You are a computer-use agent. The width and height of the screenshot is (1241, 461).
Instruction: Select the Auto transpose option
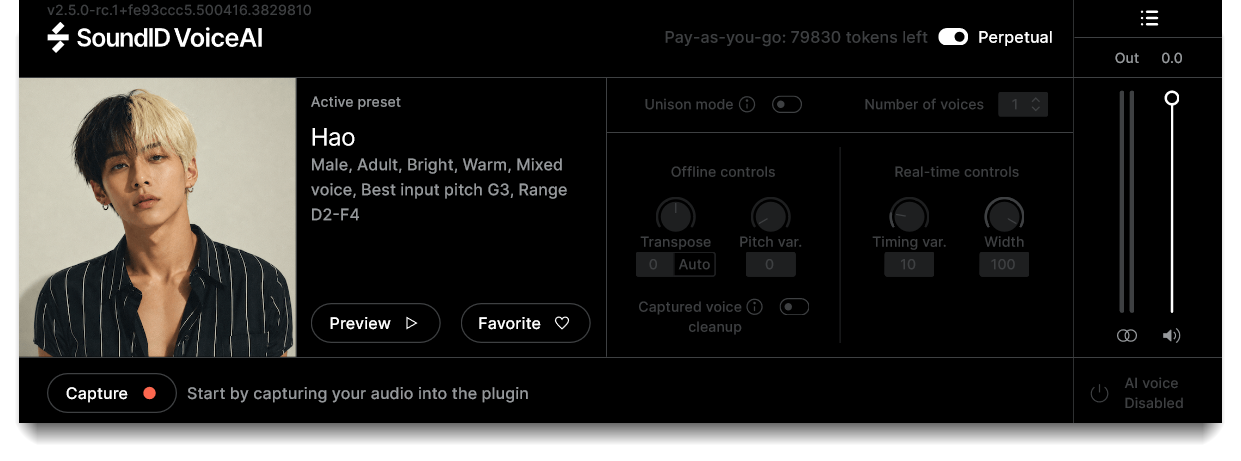(x=694, y=265)
